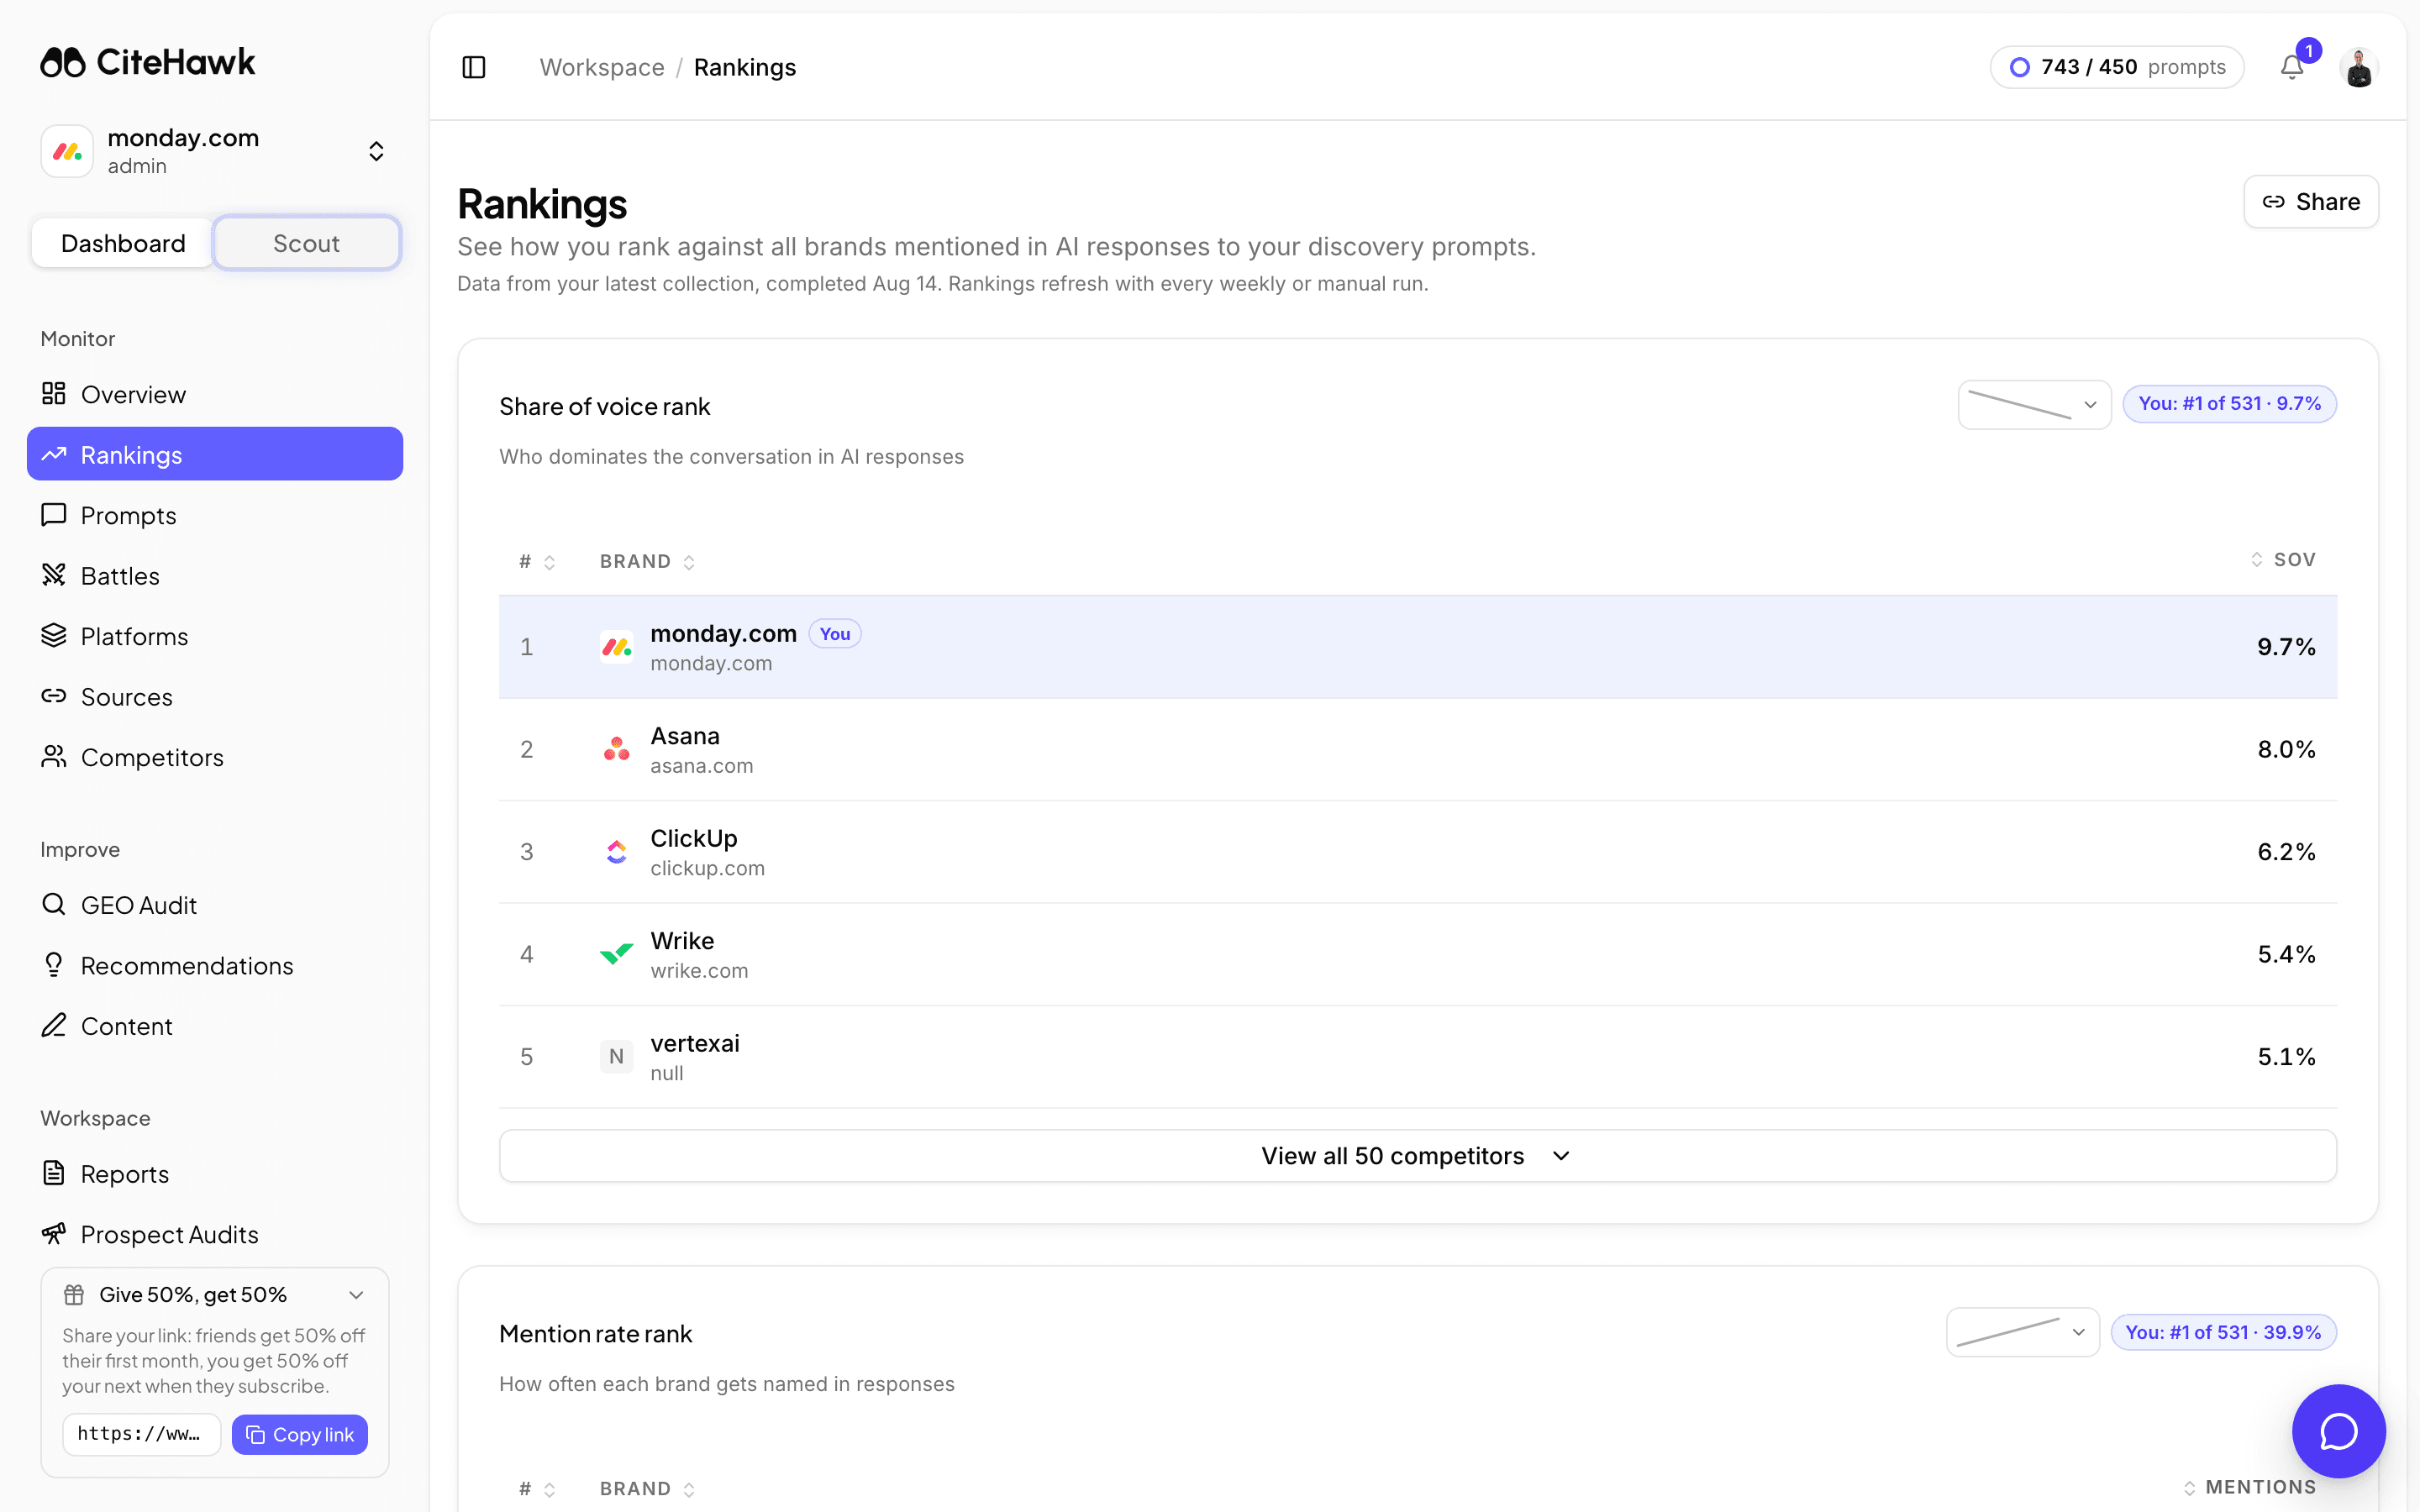The height and width of the screenshot is (1512, 2420).
Task: Click the Sources link icon
Action: pos(54,695)
